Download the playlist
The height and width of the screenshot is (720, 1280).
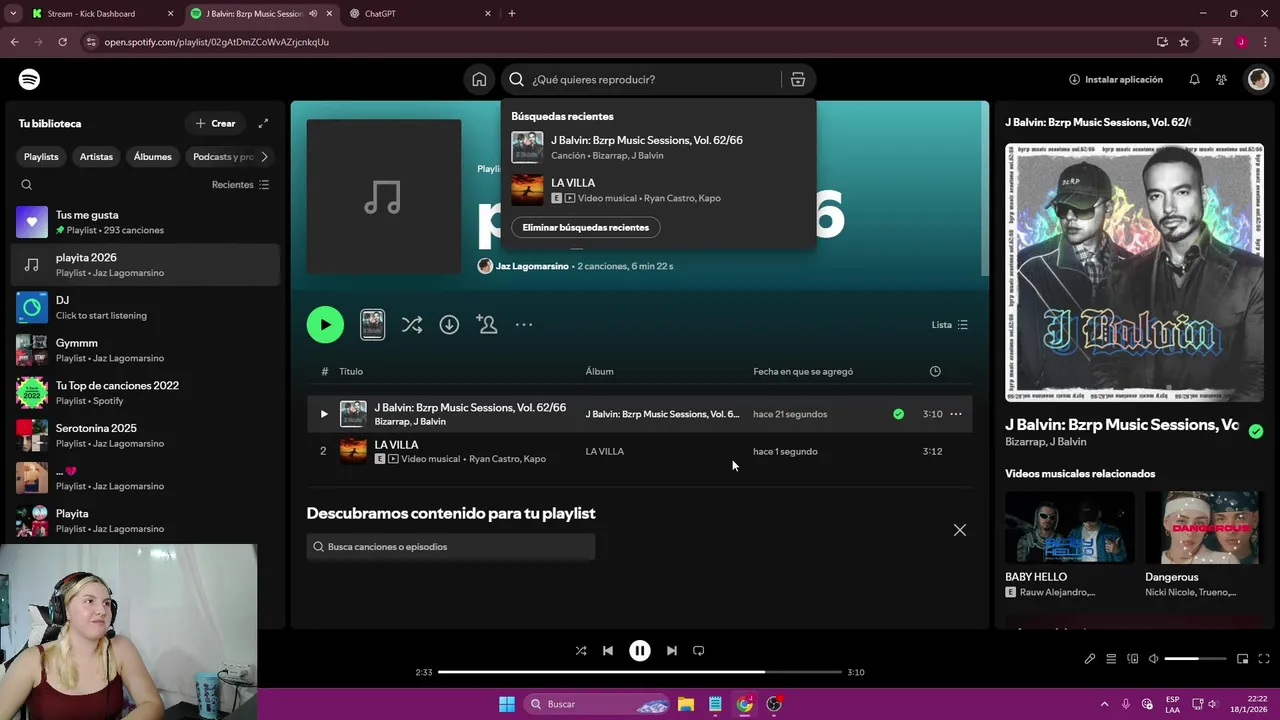coord(449,325)
